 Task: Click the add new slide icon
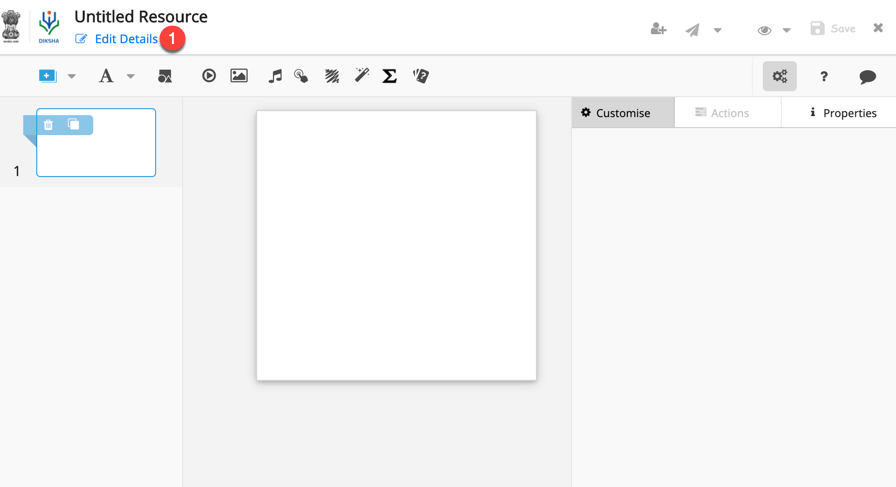(47, 76)
